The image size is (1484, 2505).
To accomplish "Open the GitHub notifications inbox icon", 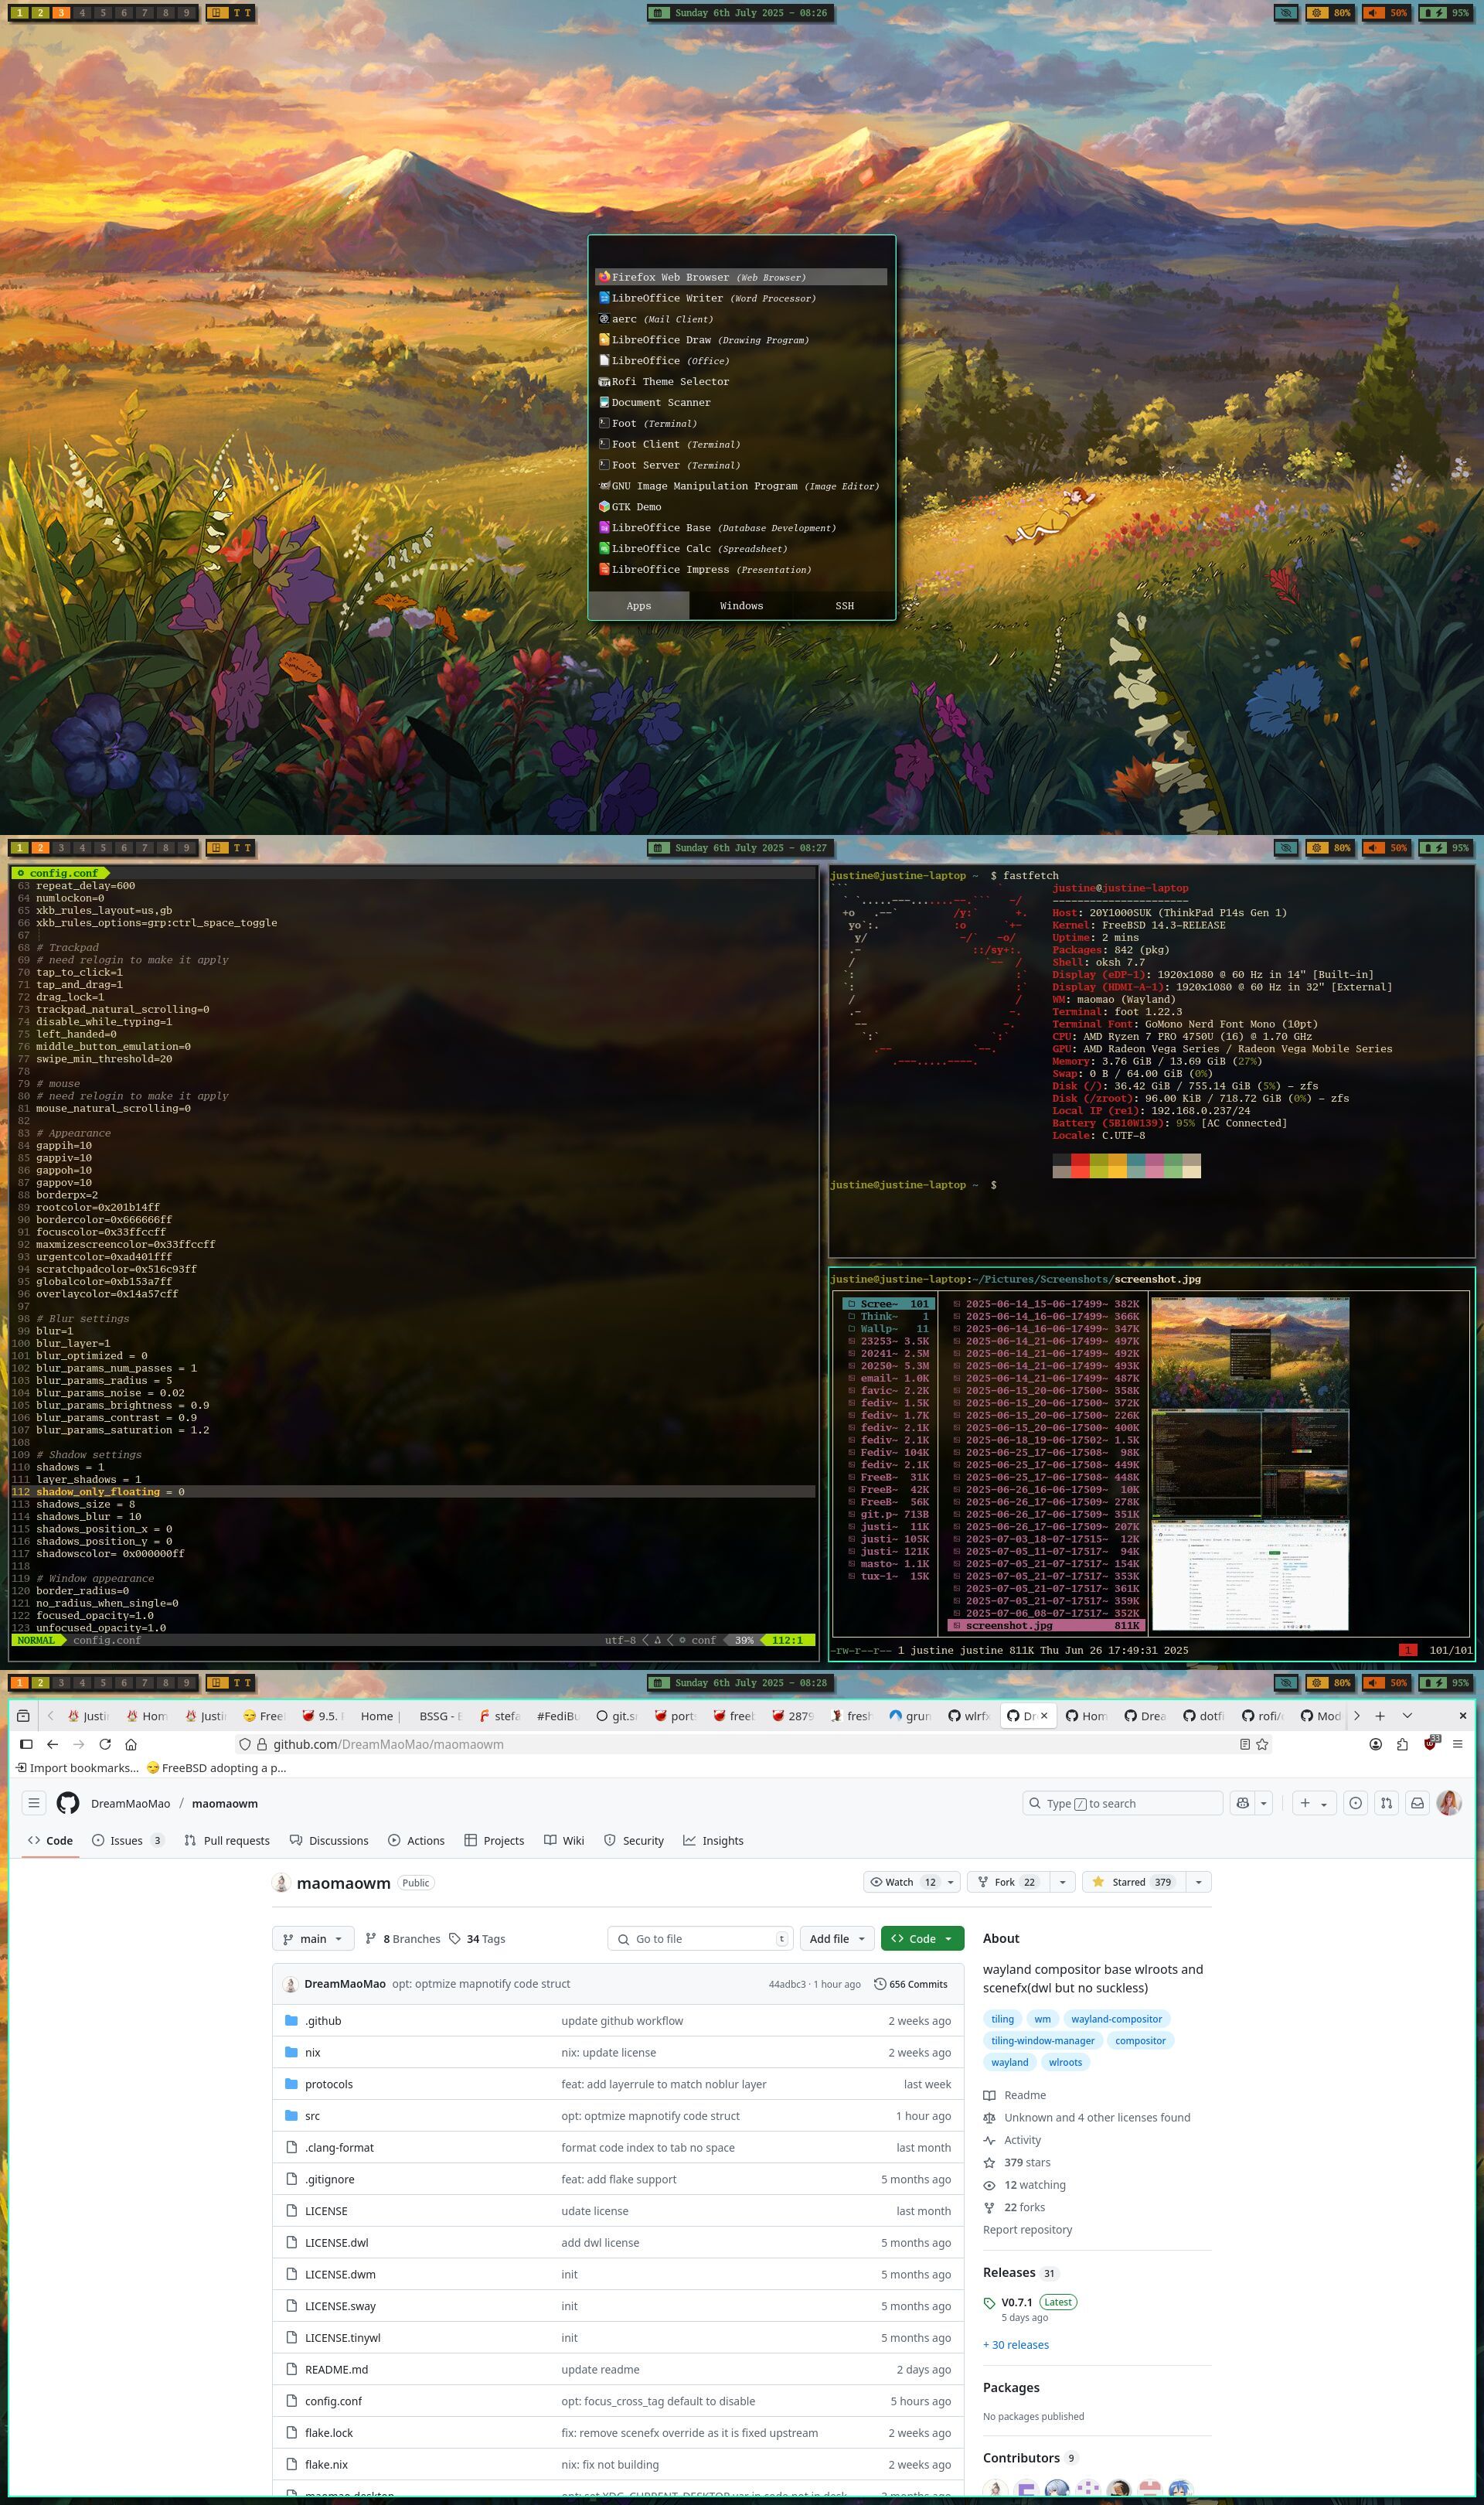I will click(x=1417, y=1803).
